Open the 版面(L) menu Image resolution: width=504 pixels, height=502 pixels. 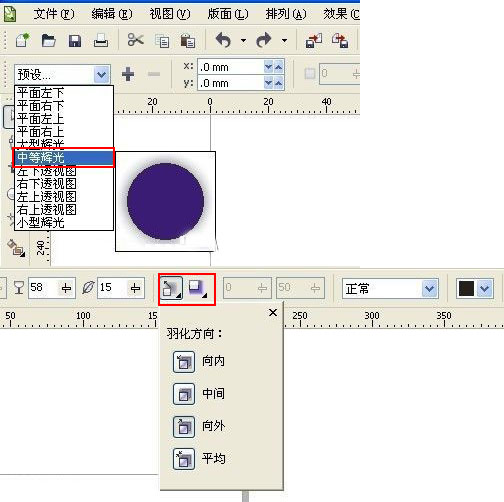click(x=228, y=14)
